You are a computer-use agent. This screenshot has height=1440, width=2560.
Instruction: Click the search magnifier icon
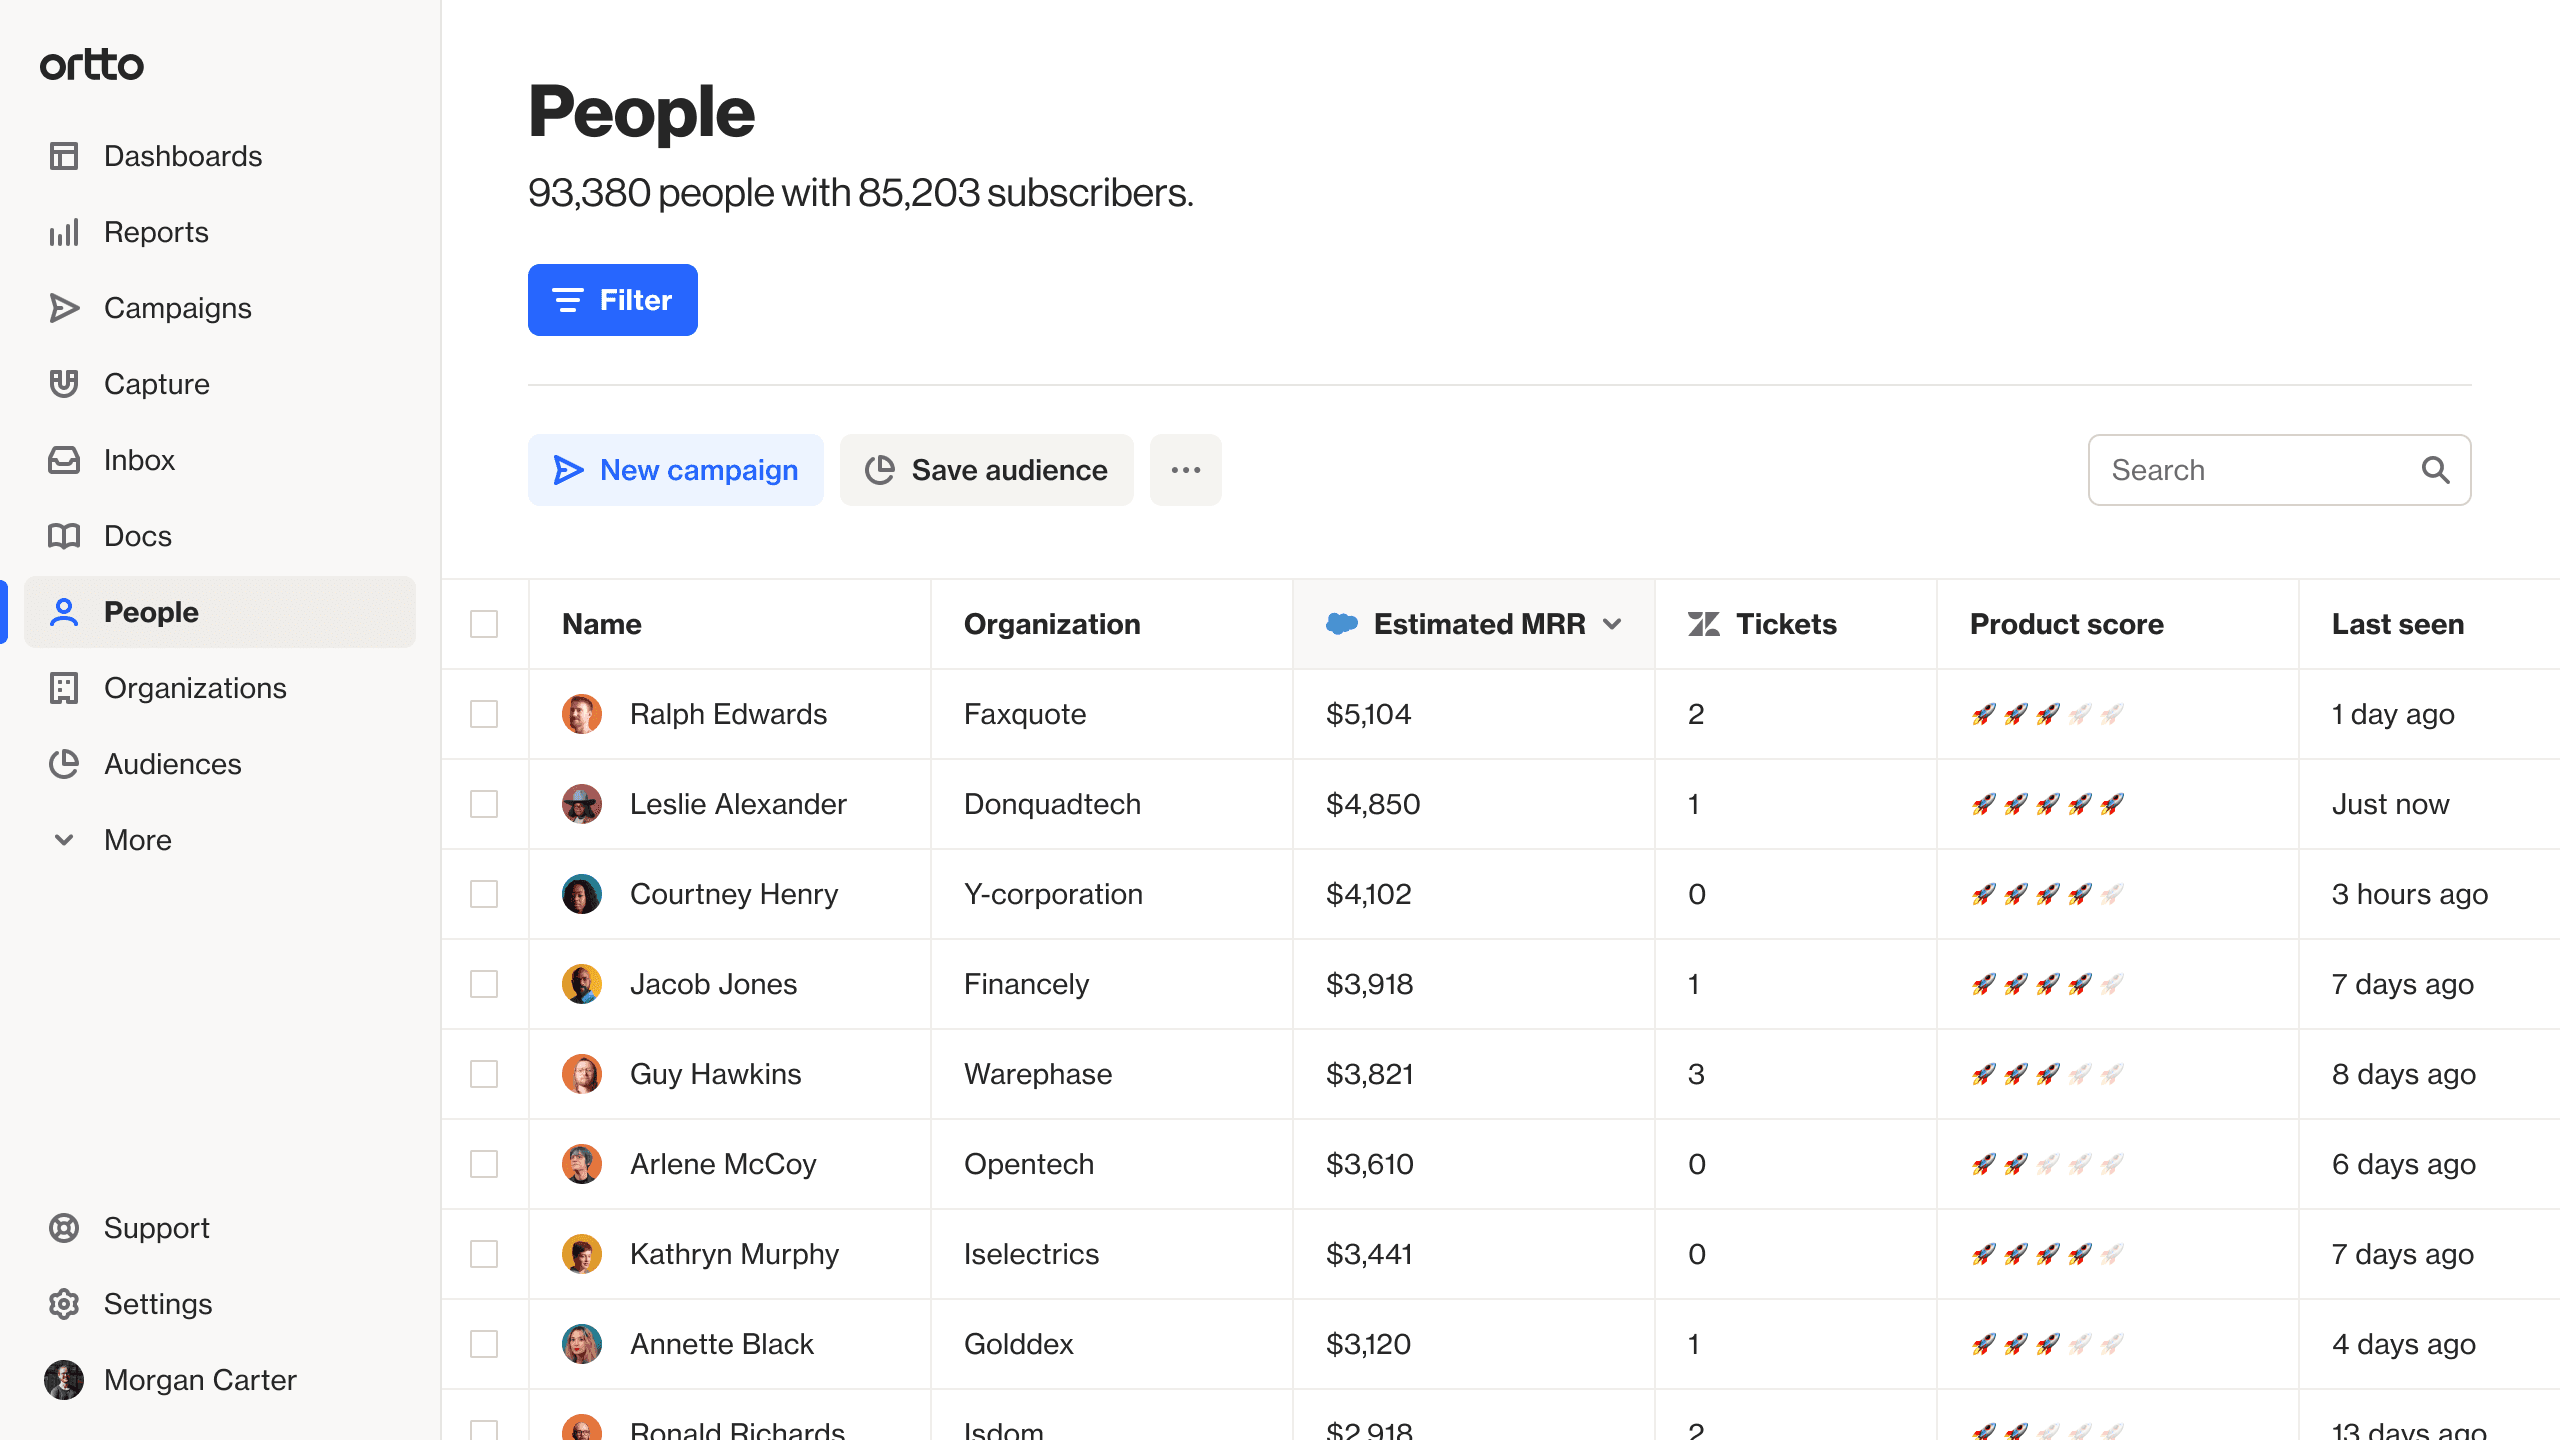tap(2436, 470)
